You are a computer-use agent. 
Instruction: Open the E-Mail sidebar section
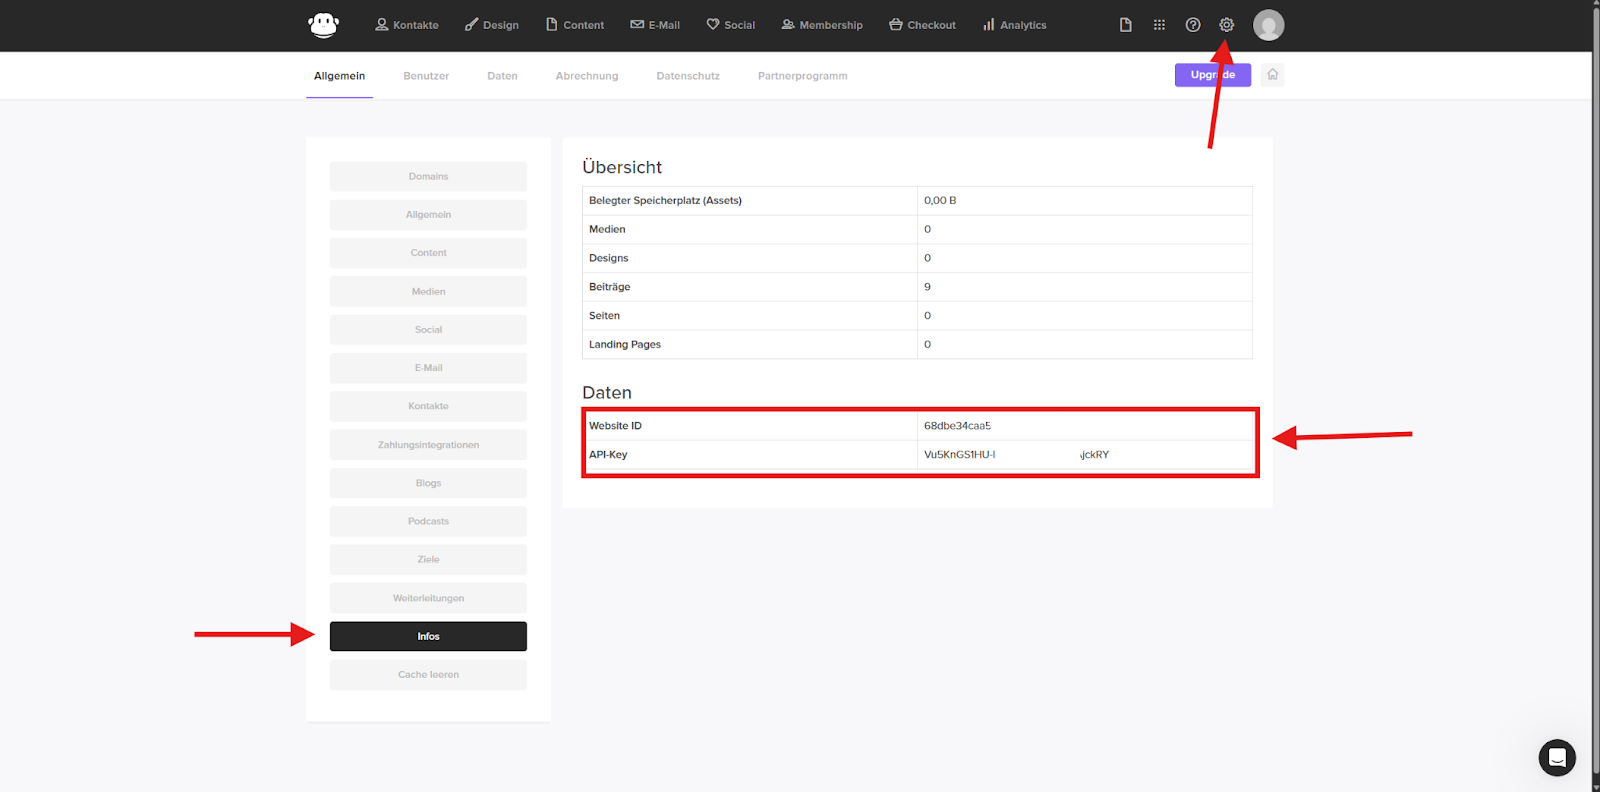(428, 368)
